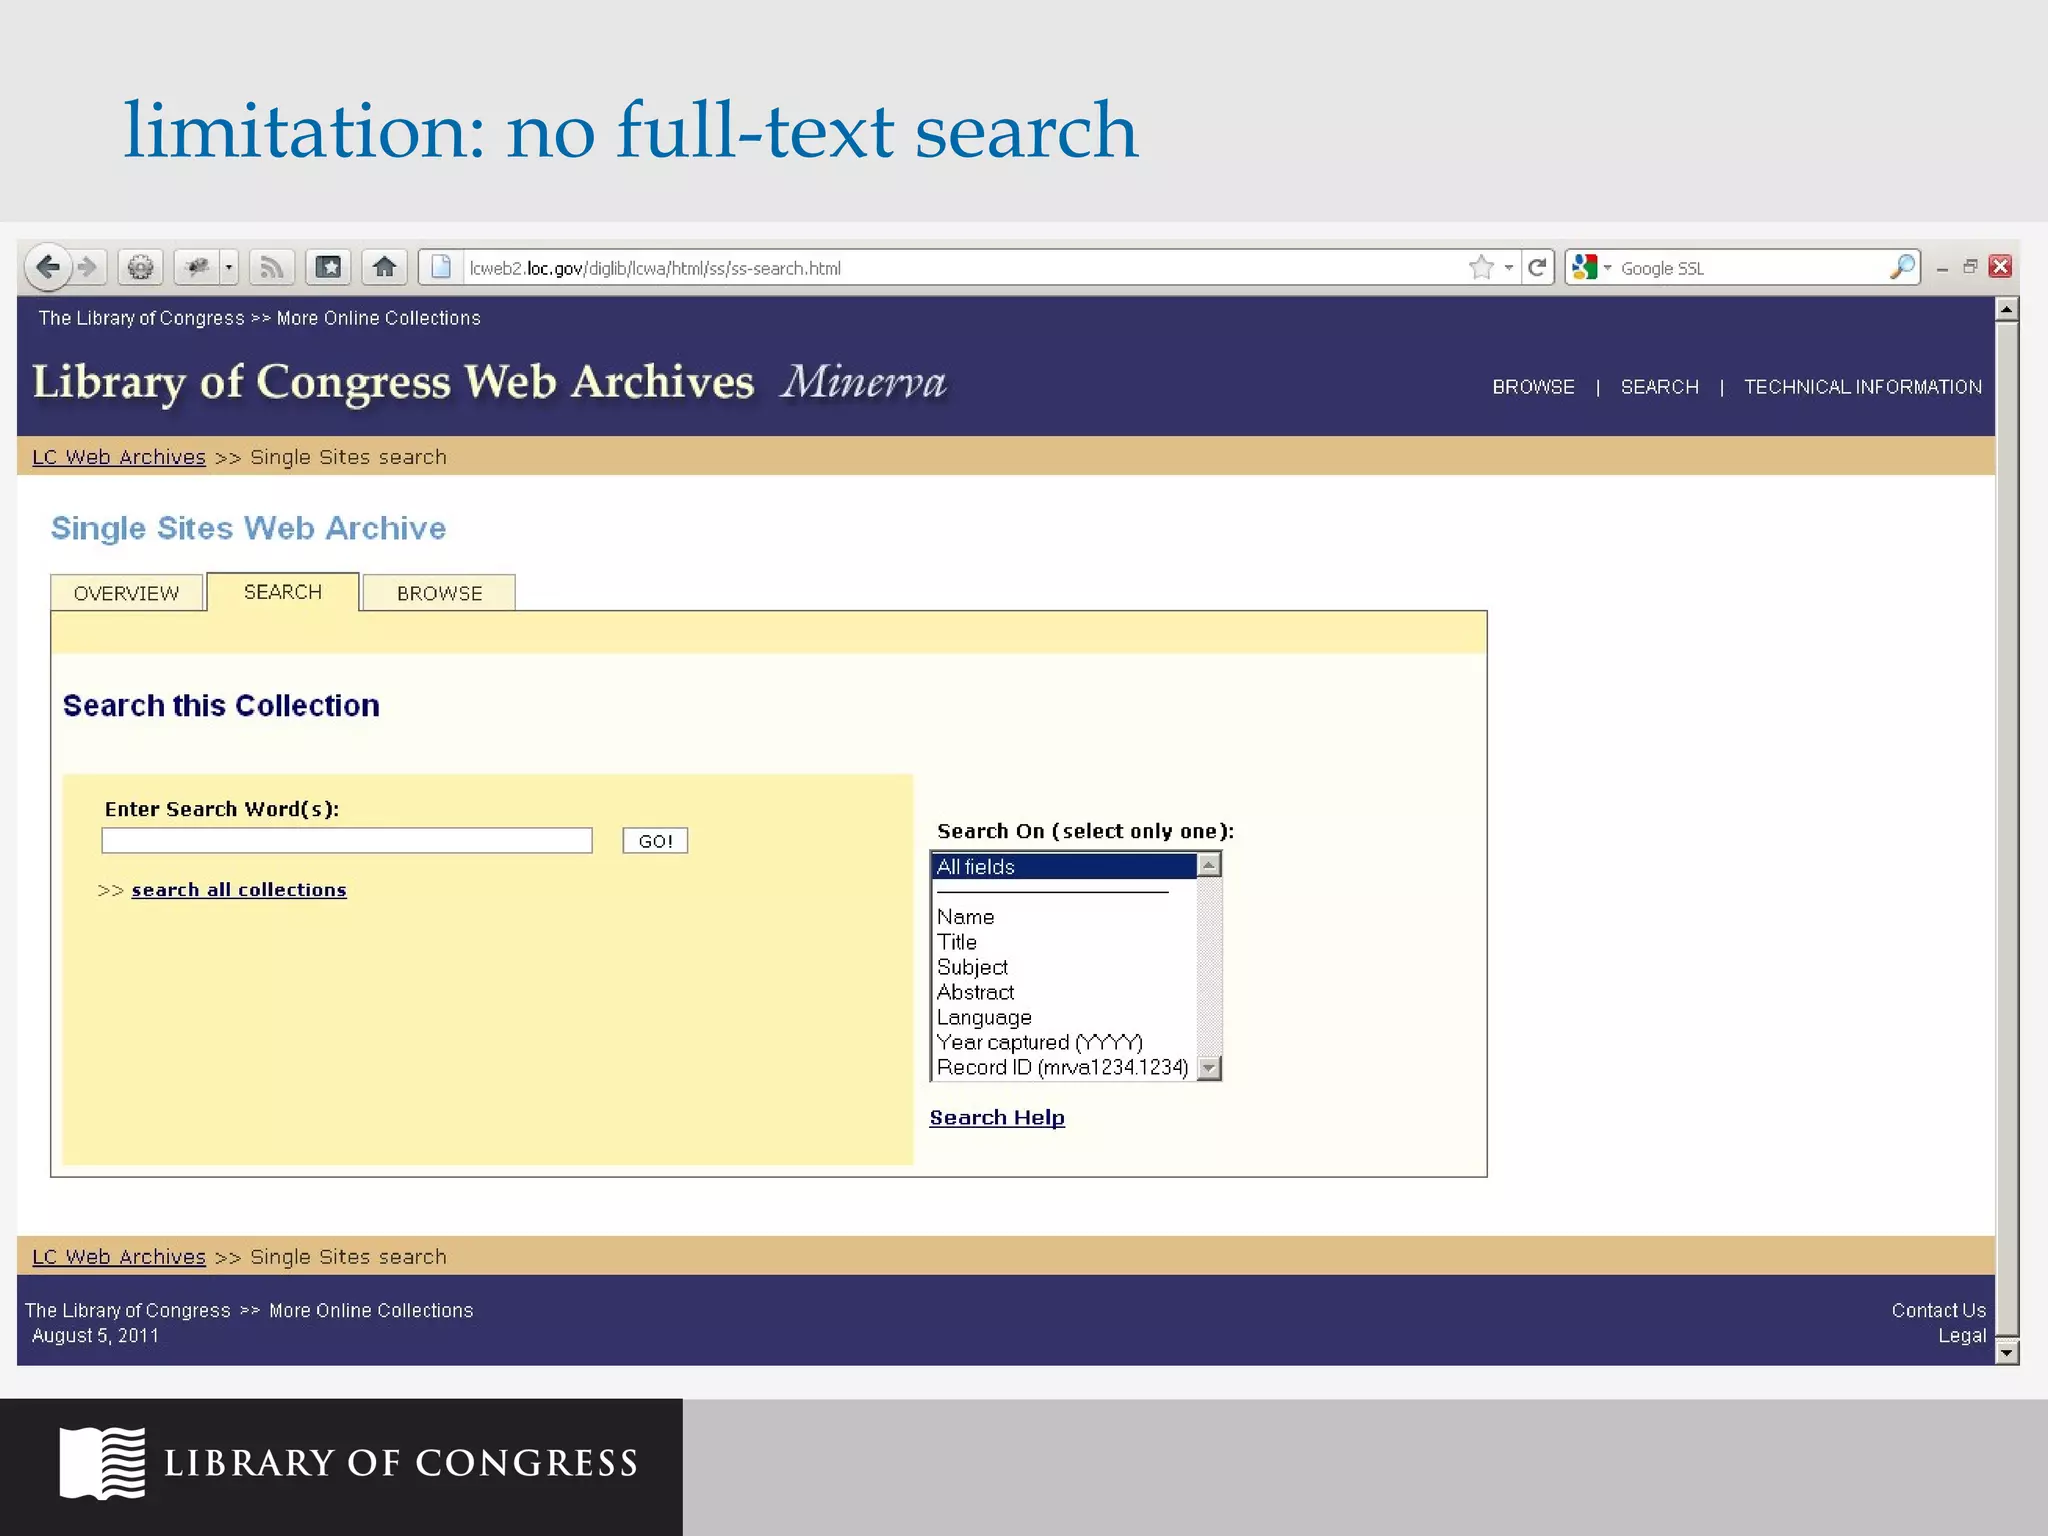The width and height of the screenshot is (2048, 1536).
Task: Select All fields in Search On list
Action: 1063,867
